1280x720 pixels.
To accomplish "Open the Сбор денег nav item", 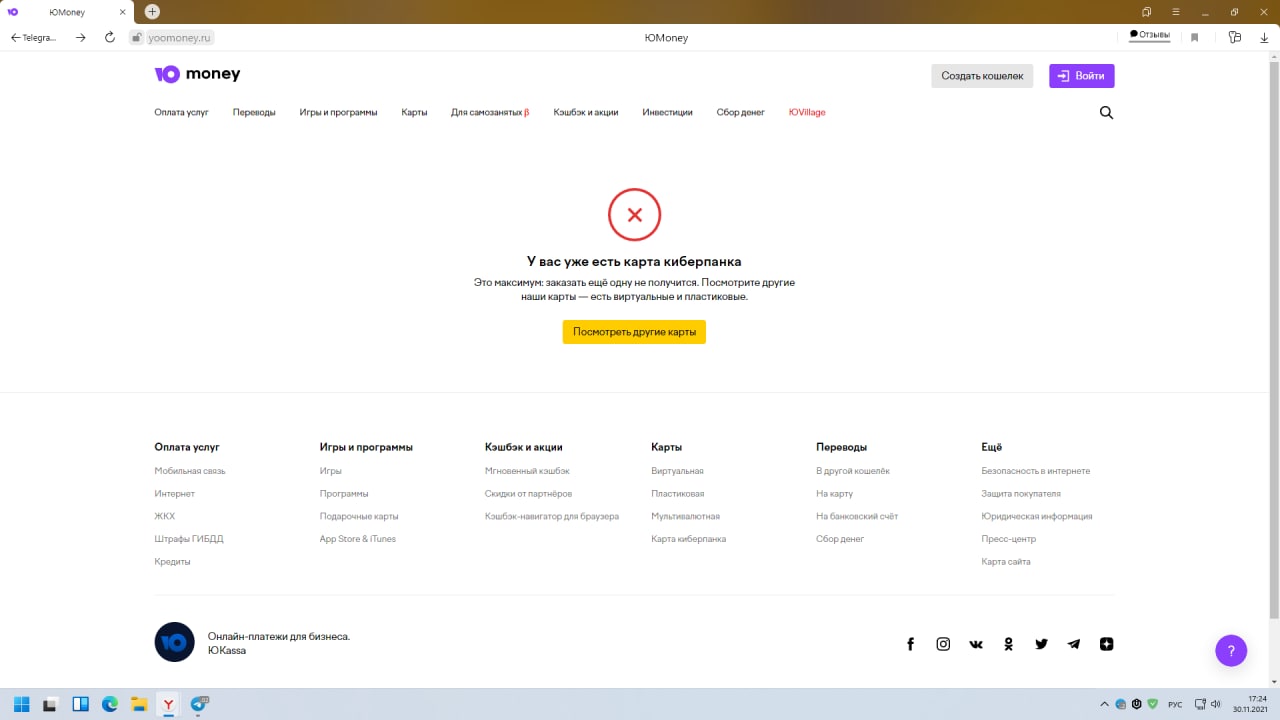I will (740, 113).
